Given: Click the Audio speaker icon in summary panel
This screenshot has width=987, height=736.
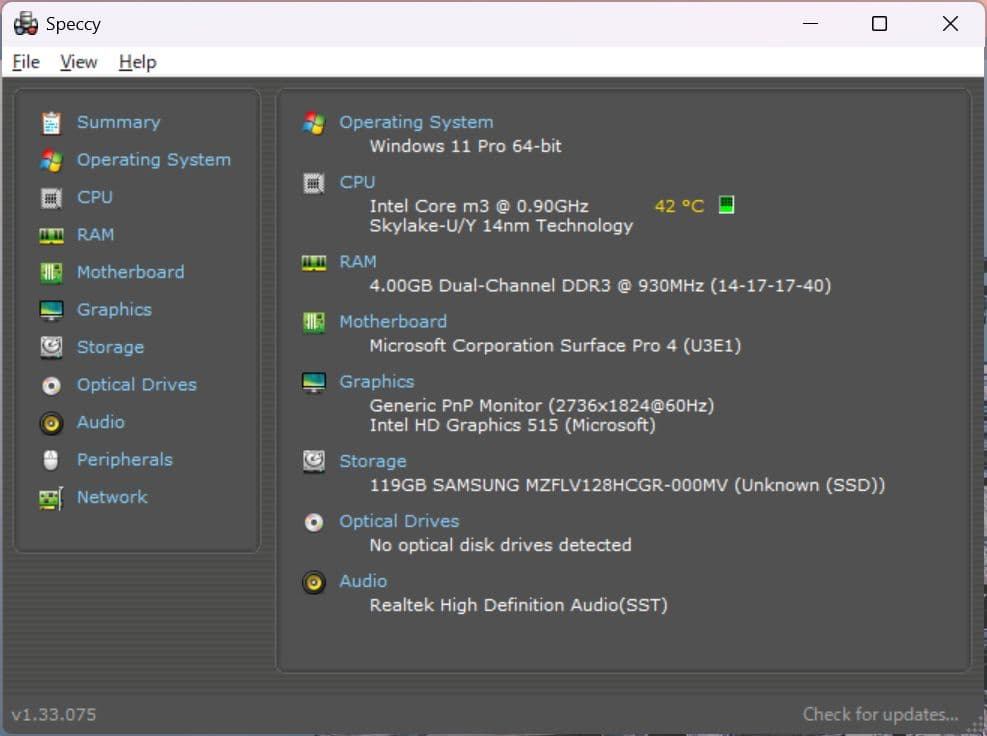Looking at the screenshot, I should pyautogui.click(x=313, y=582).
